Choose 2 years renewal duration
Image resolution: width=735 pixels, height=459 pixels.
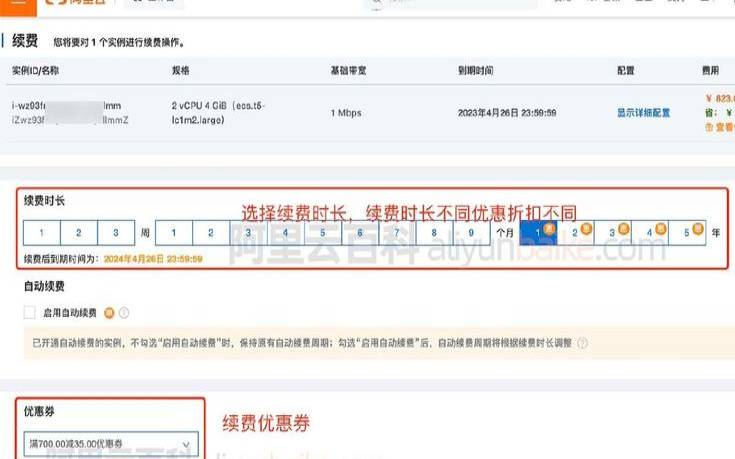coord(575,233)
